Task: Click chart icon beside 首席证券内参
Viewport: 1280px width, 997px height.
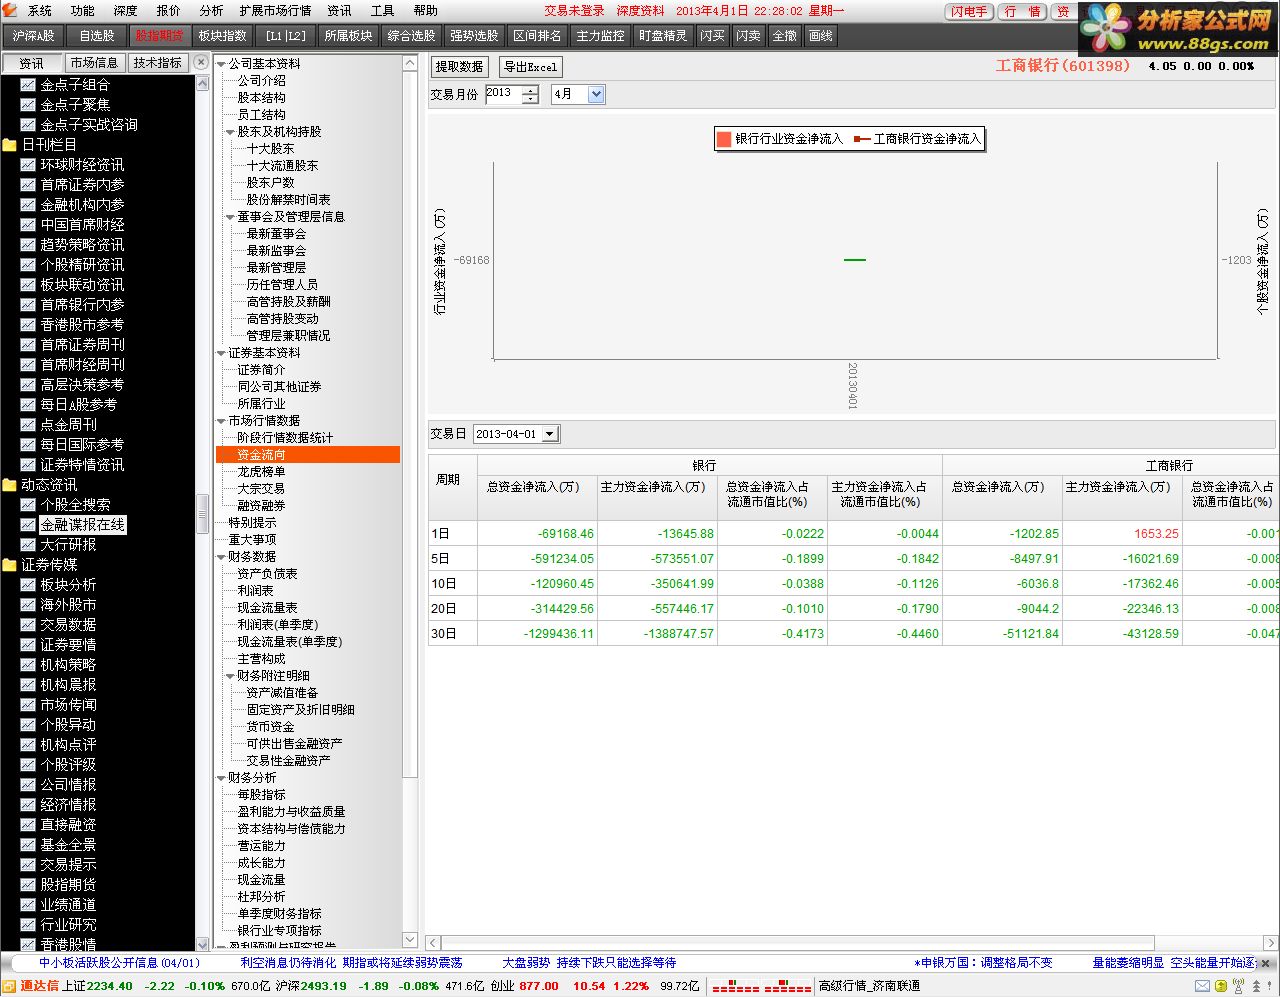Action: point(28,185)
